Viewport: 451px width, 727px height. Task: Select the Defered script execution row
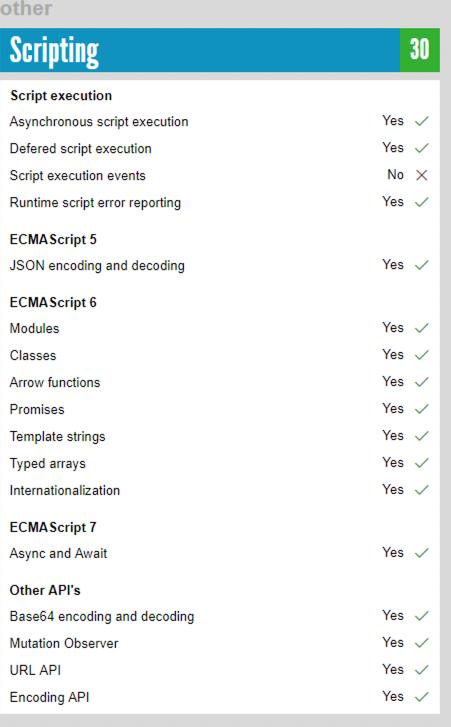coord(220,148)
